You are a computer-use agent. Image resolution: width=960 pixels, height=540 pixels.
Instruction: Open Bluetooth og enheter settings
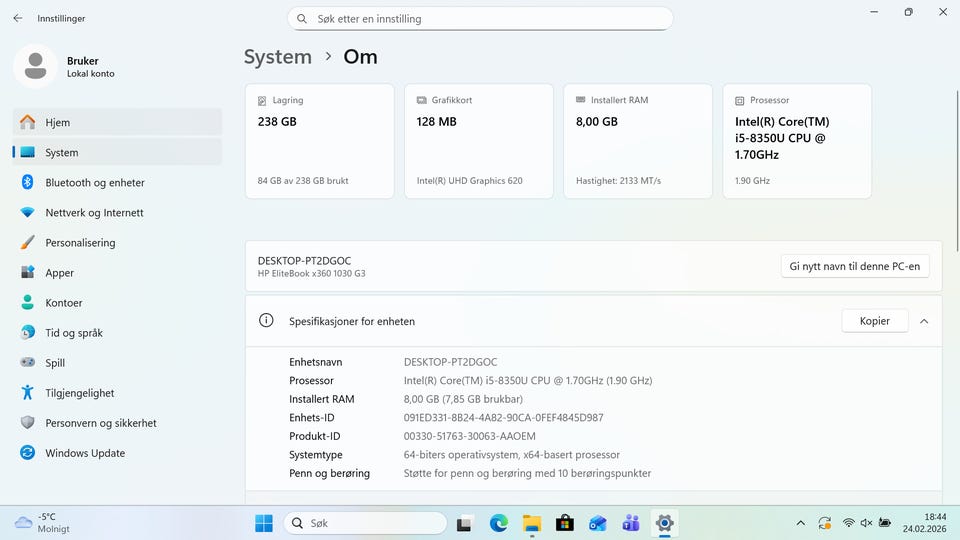95,183
